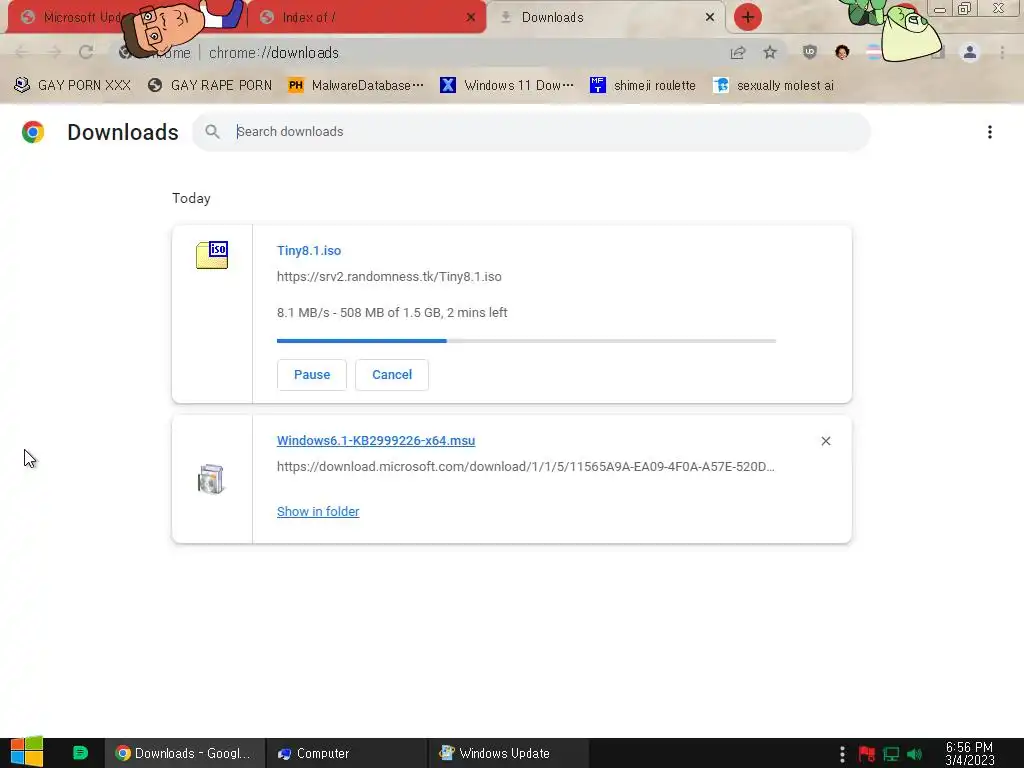
Task: Remove the KB2999226 download from list
Action: (x=825, y=441)
